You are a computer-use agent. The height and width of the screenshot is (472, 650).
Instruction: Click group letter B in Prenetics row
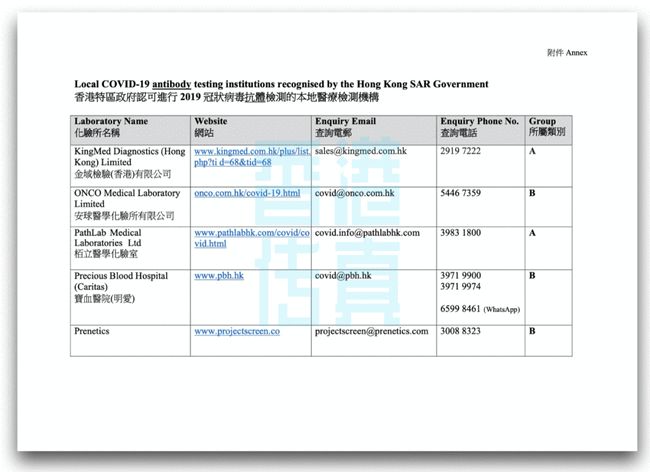pyautogui.click(x=532, y=331)
